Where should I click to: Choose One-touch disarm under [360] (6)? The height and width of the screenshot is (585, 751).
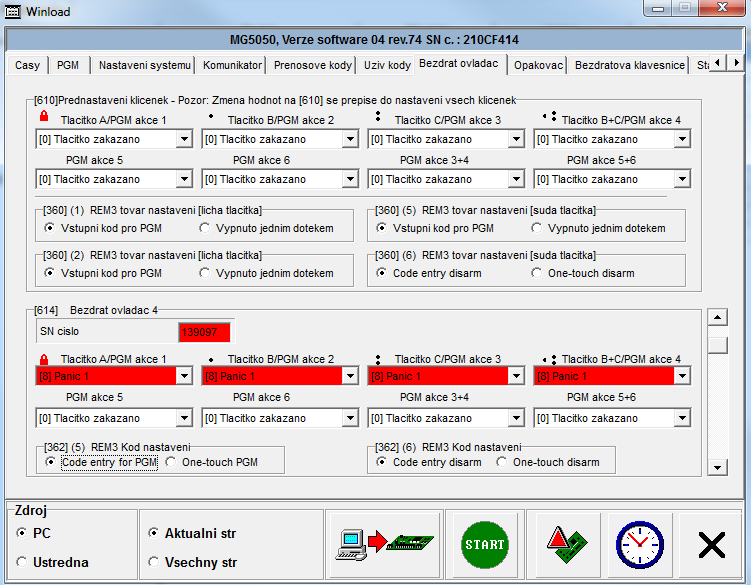(538, 273)
